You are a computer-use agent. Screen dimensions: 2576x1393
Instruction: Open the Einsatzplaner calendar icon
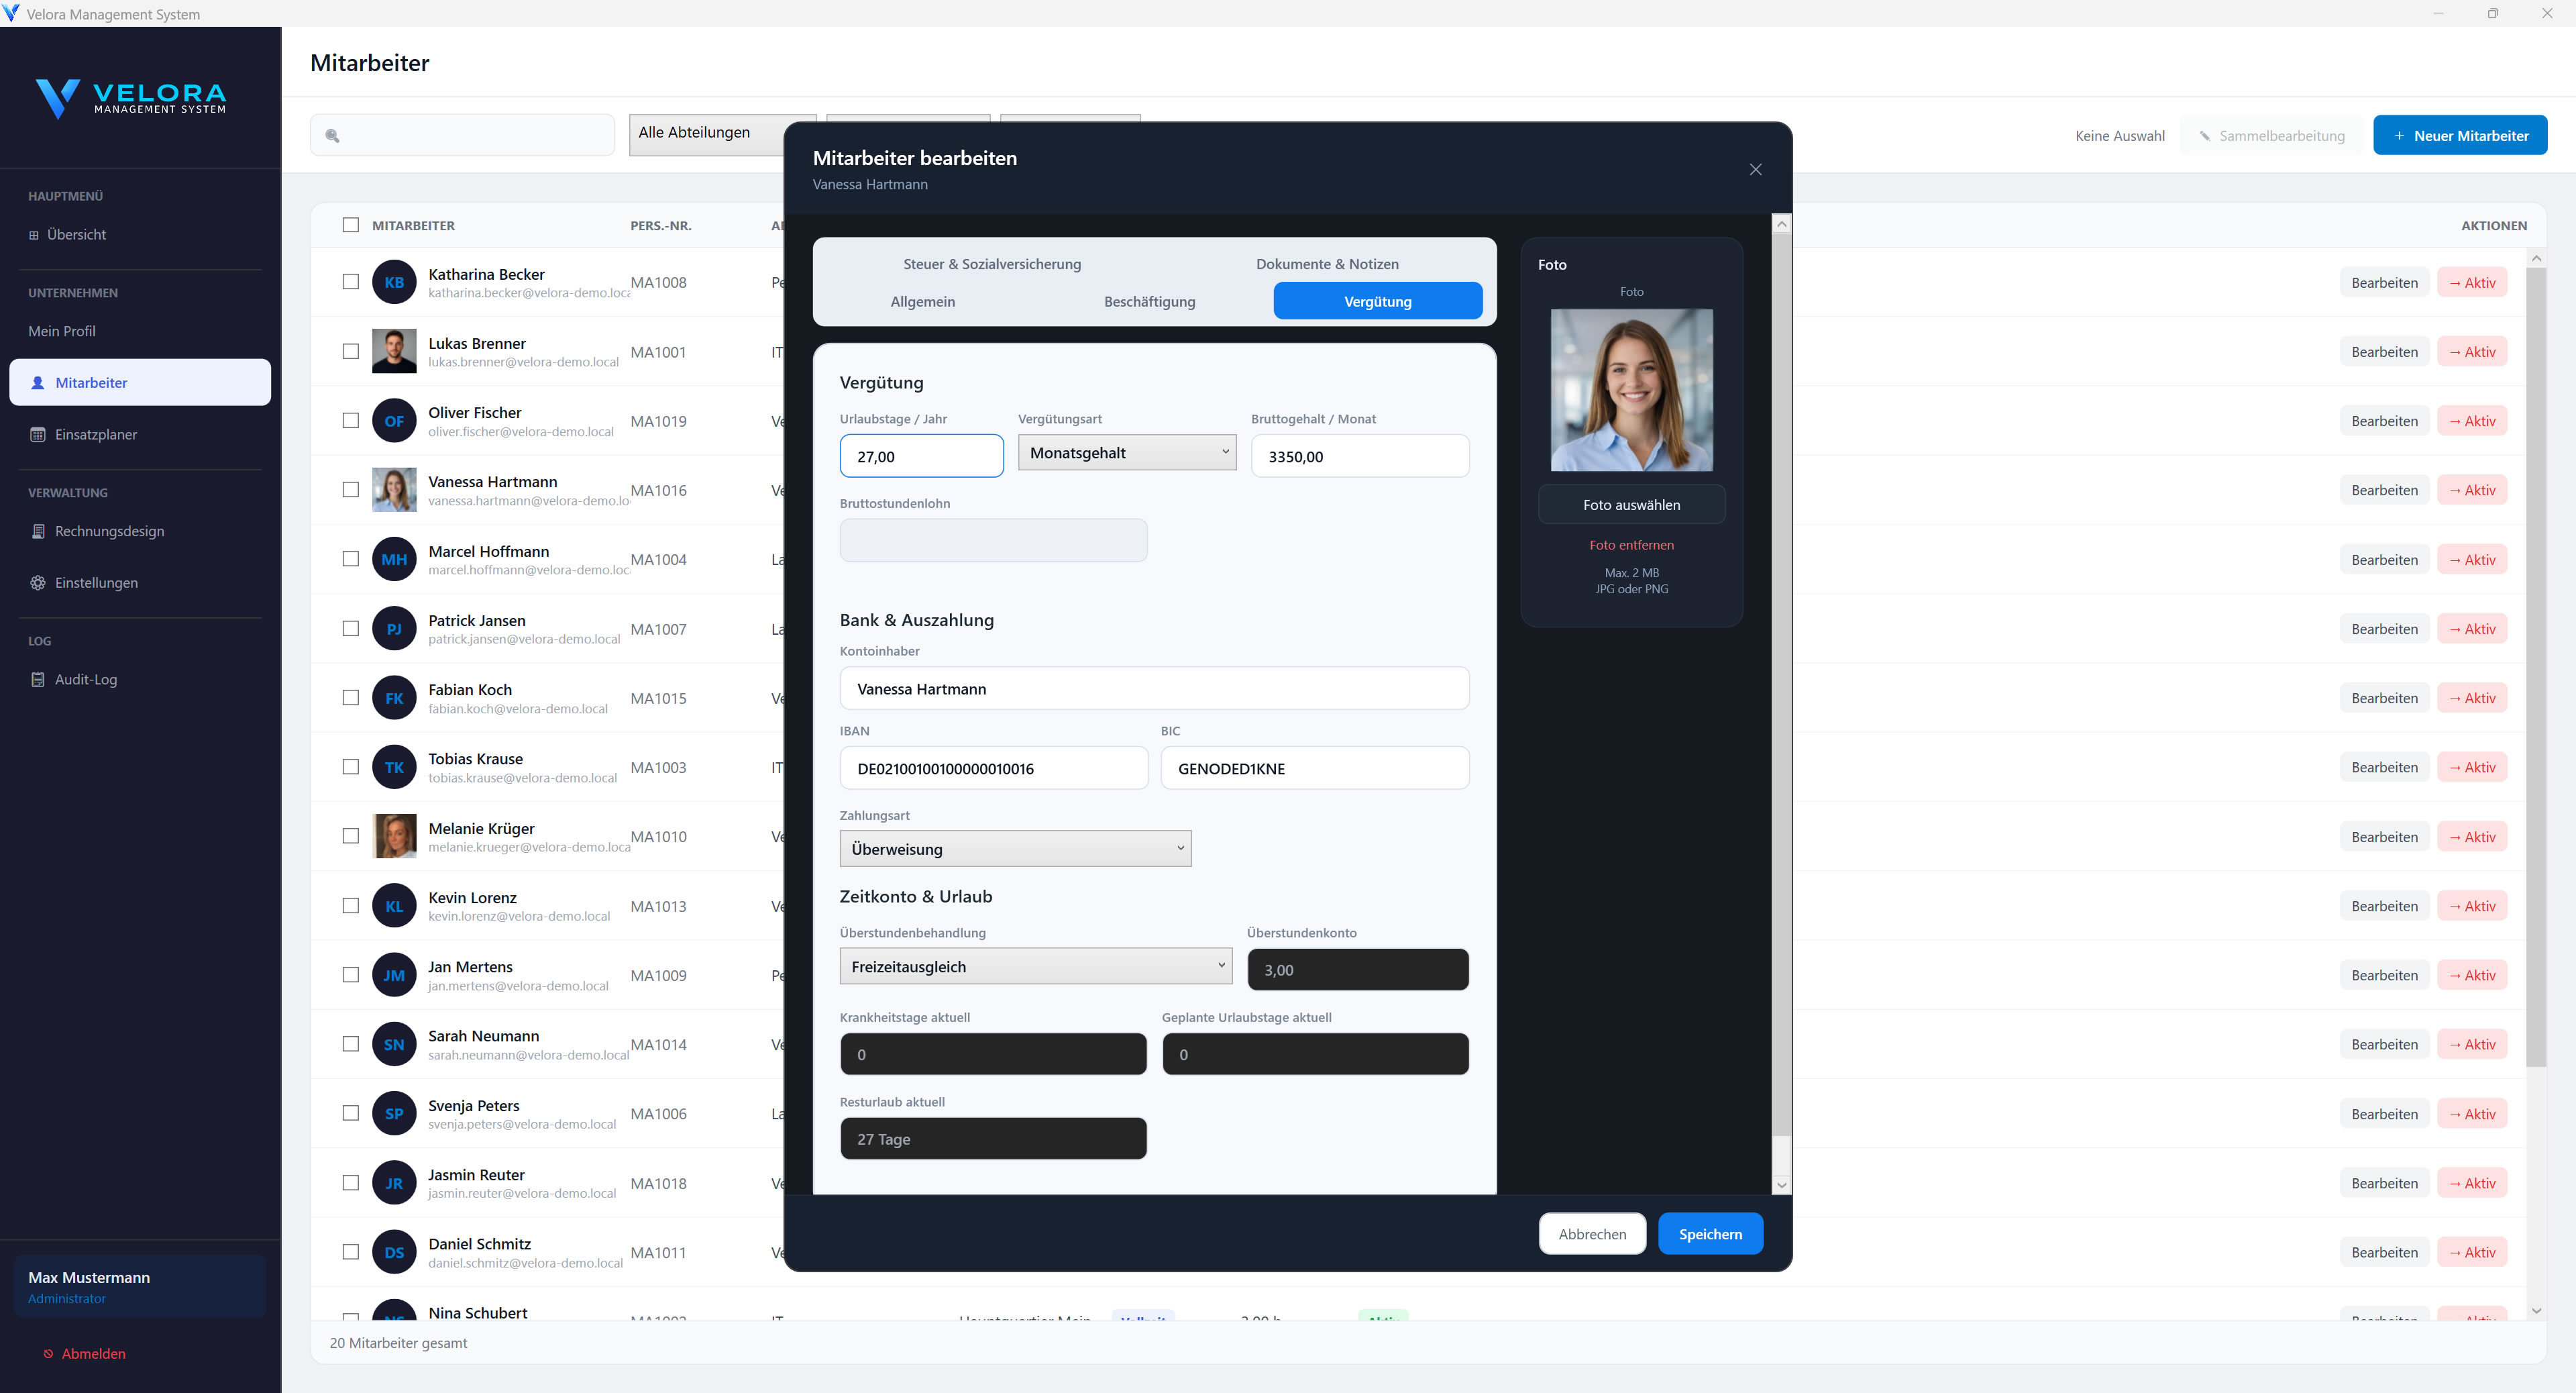coord(37,434)
